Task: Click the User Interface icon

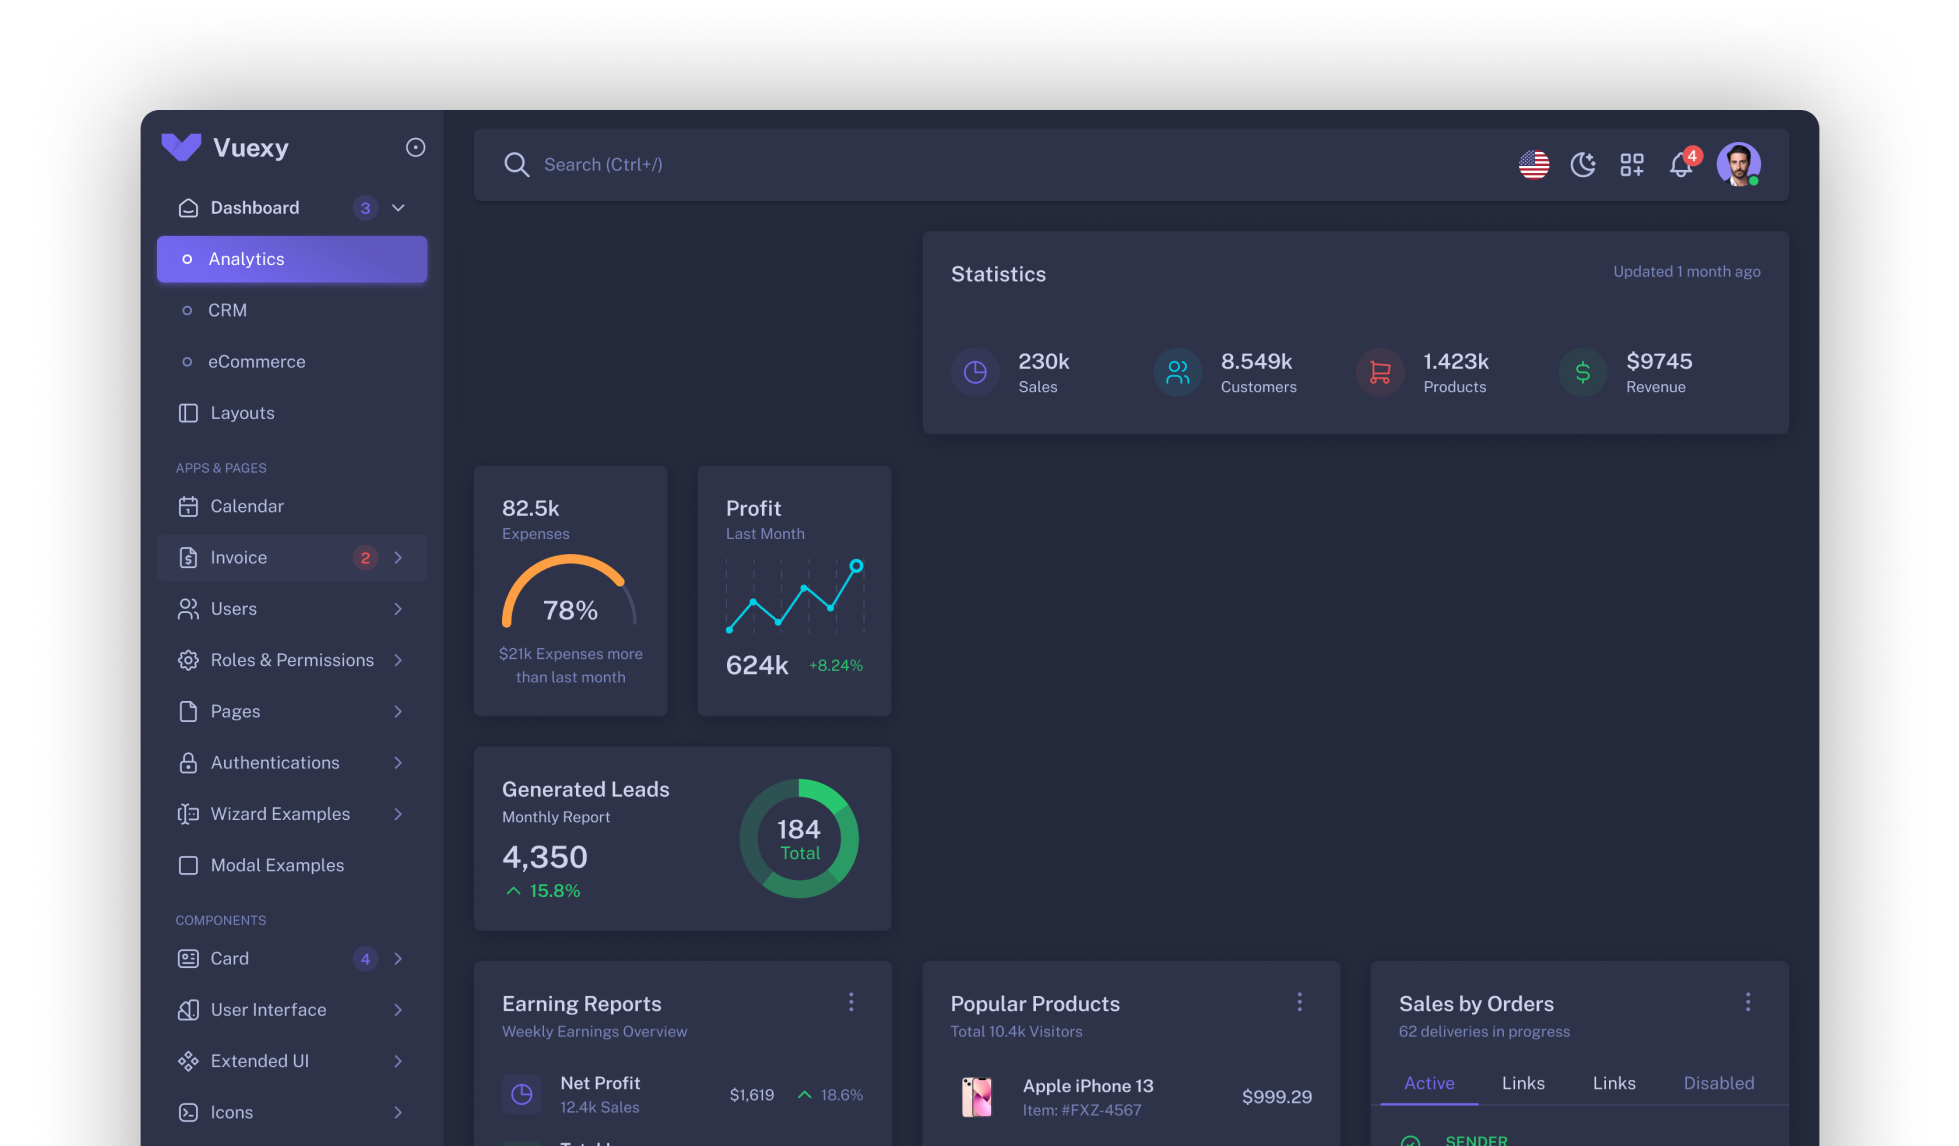Action: click(188, 1010)
